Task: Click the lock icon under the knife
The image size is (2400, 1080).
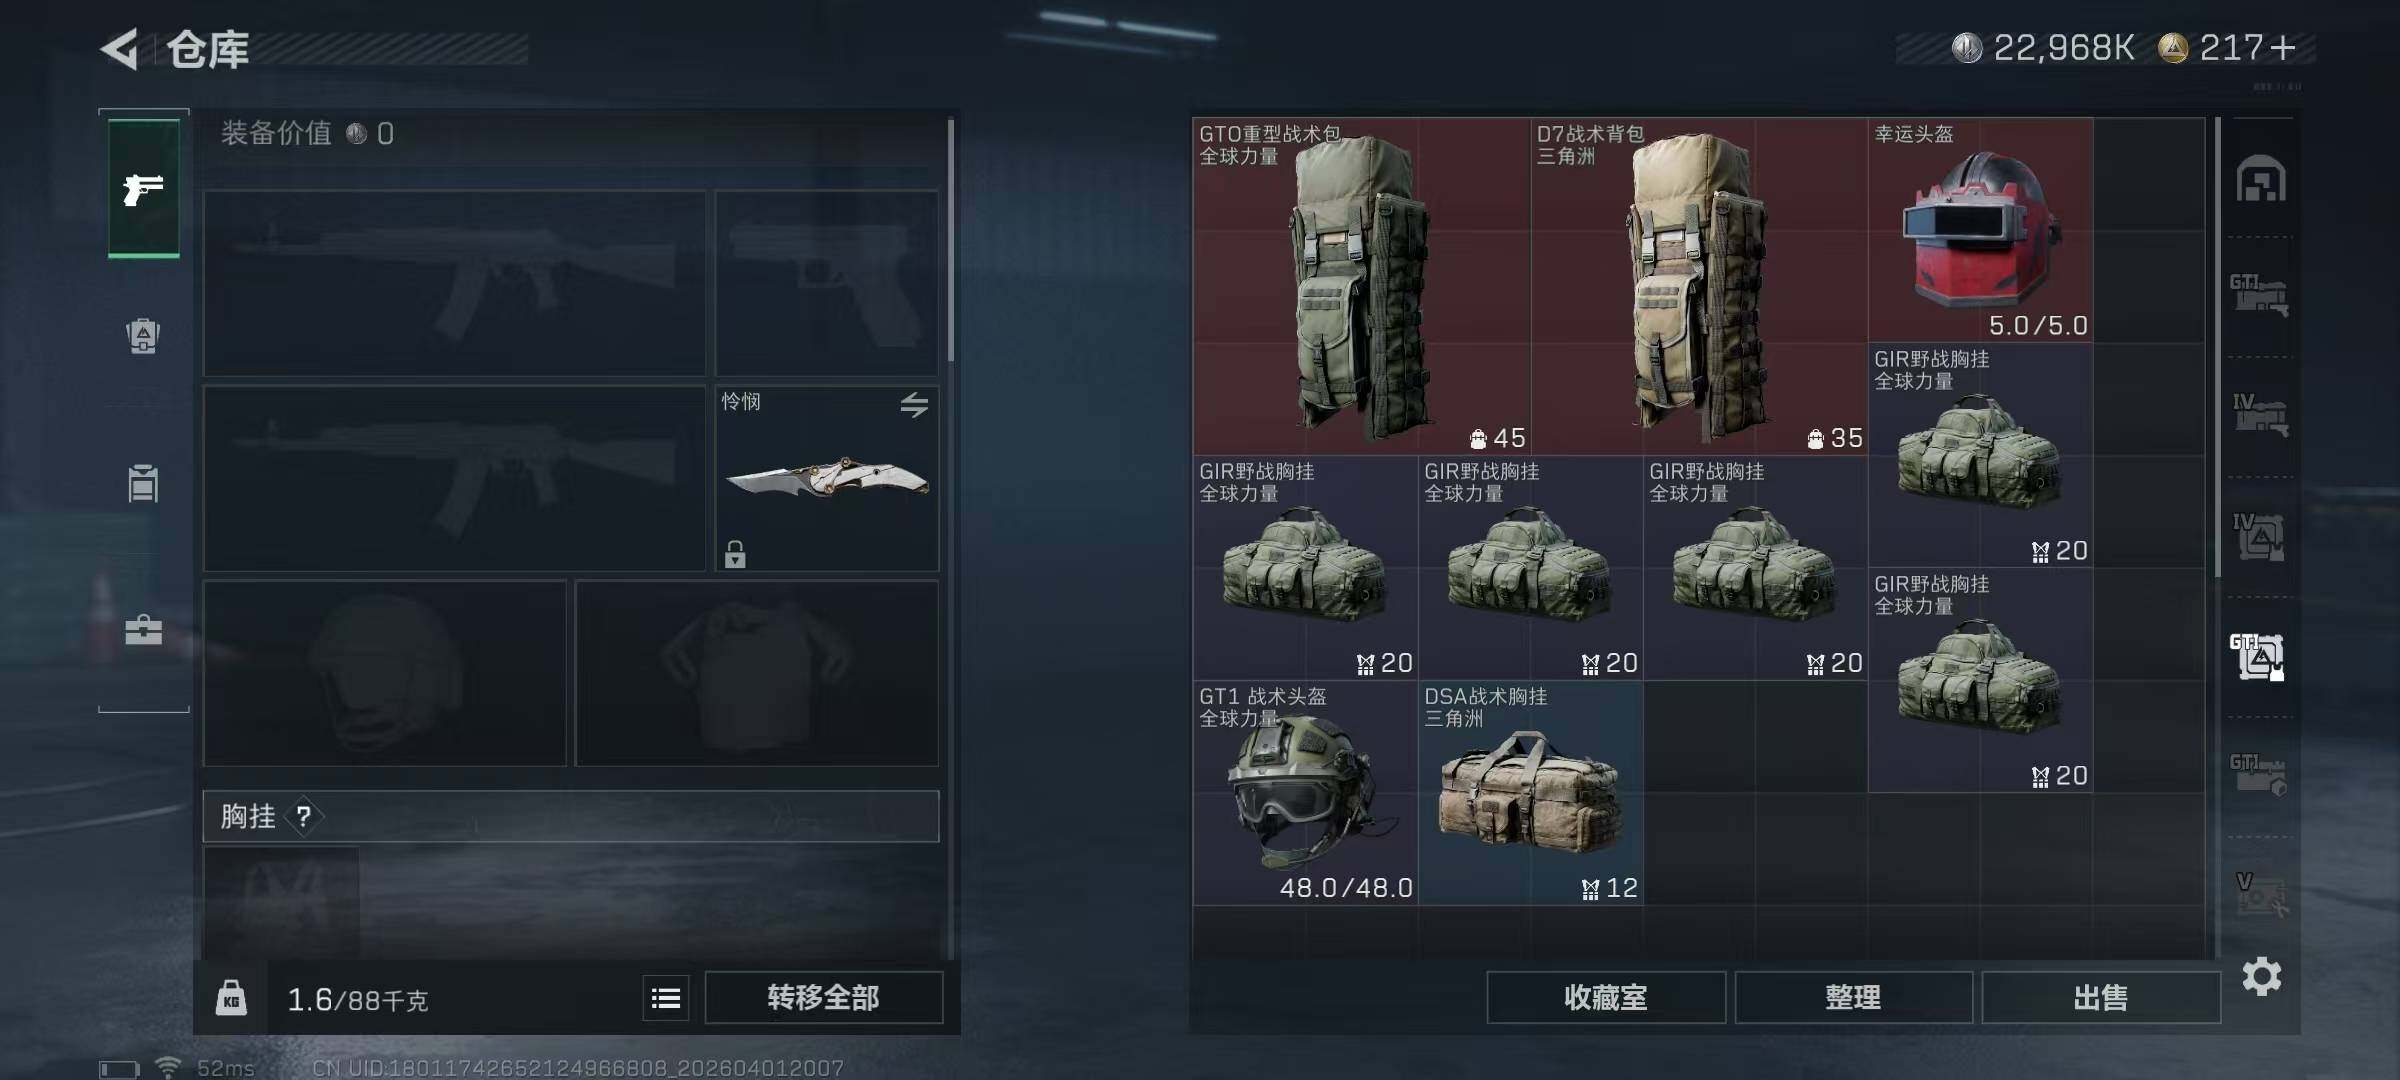Action: 735,554
